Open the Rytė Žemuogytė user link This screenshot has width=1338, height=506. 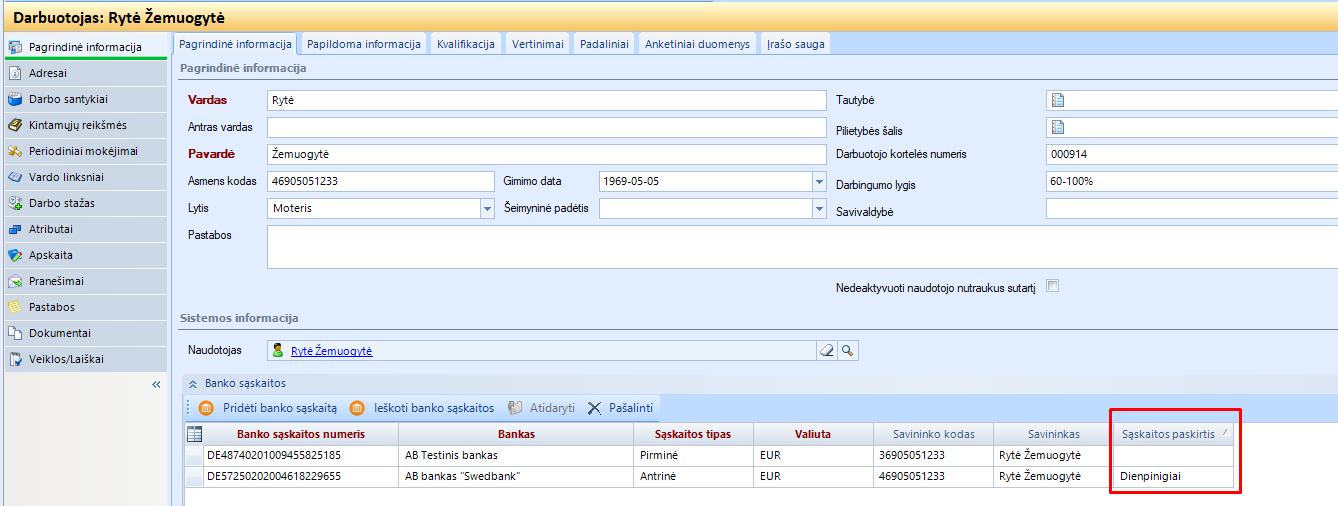[x=331, y=351]
